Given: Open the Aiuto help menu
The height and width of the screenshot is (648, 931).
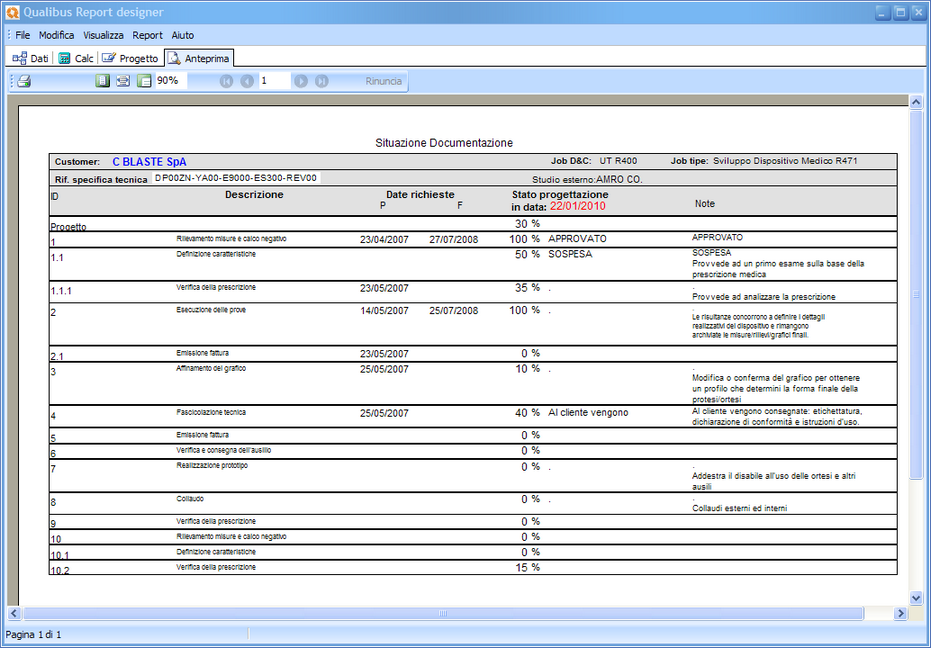Looking at the screenshot, I should (182, 35).
